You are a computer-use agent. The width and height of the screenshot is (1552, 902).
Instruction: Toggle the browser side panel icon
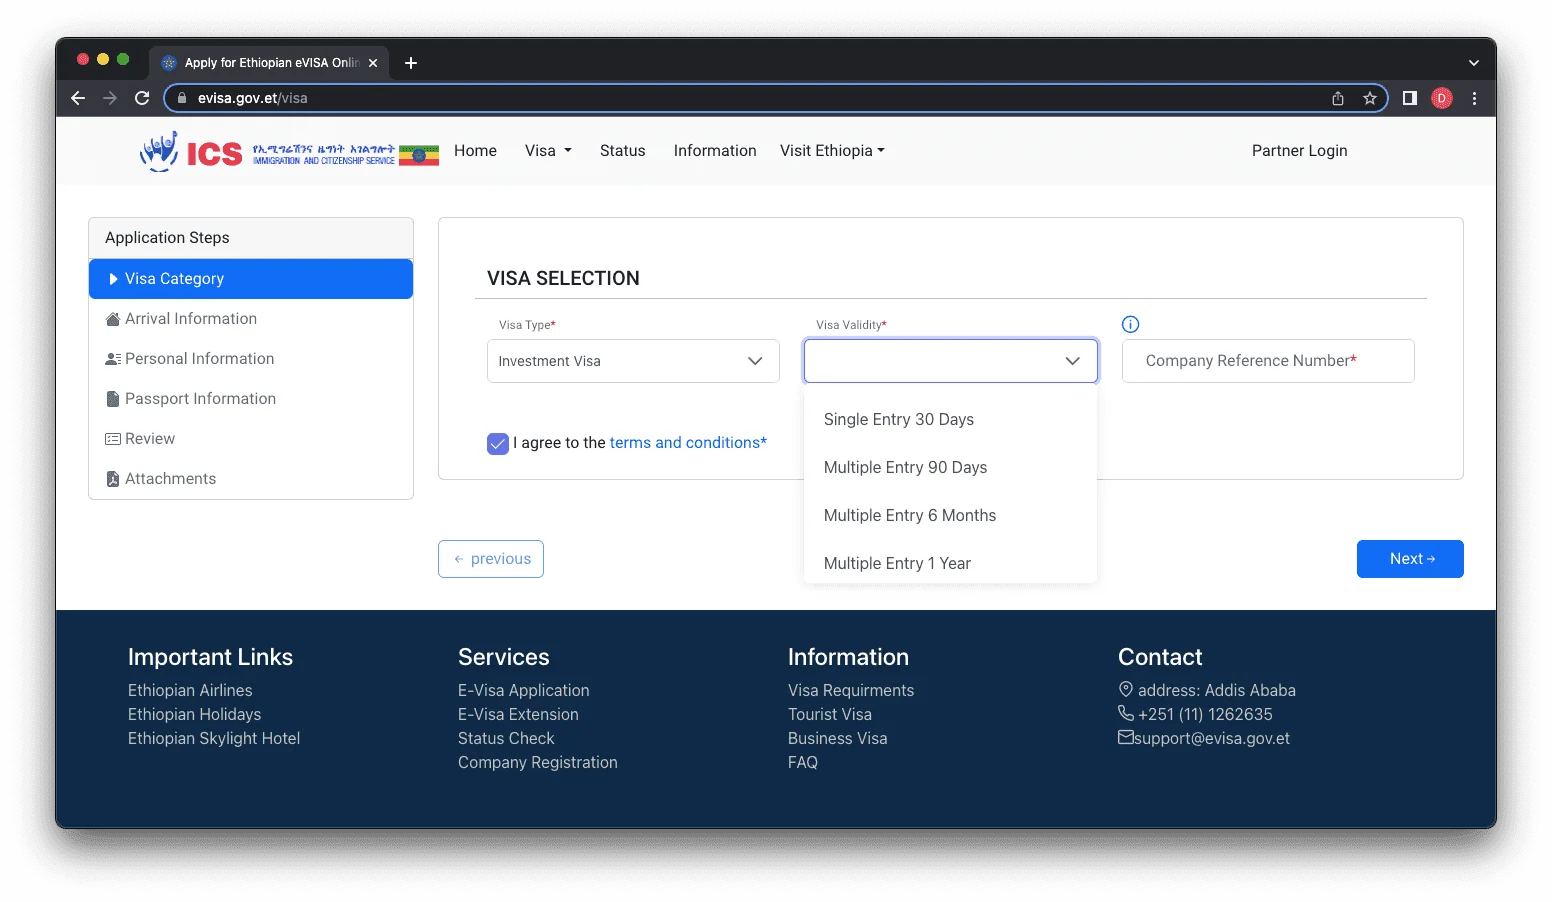1409,98
